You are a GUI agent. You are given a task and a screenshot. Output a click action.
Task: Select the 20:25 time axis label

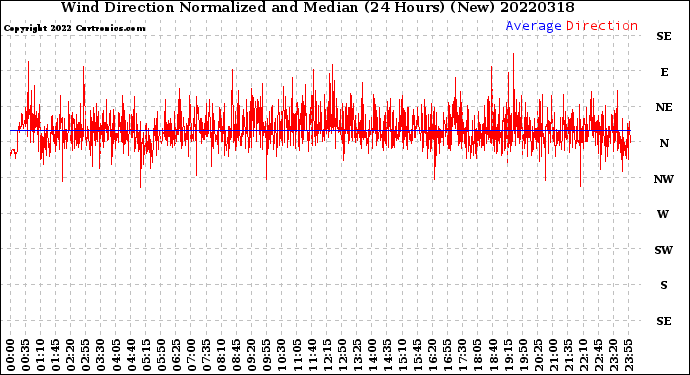[538, 355]
